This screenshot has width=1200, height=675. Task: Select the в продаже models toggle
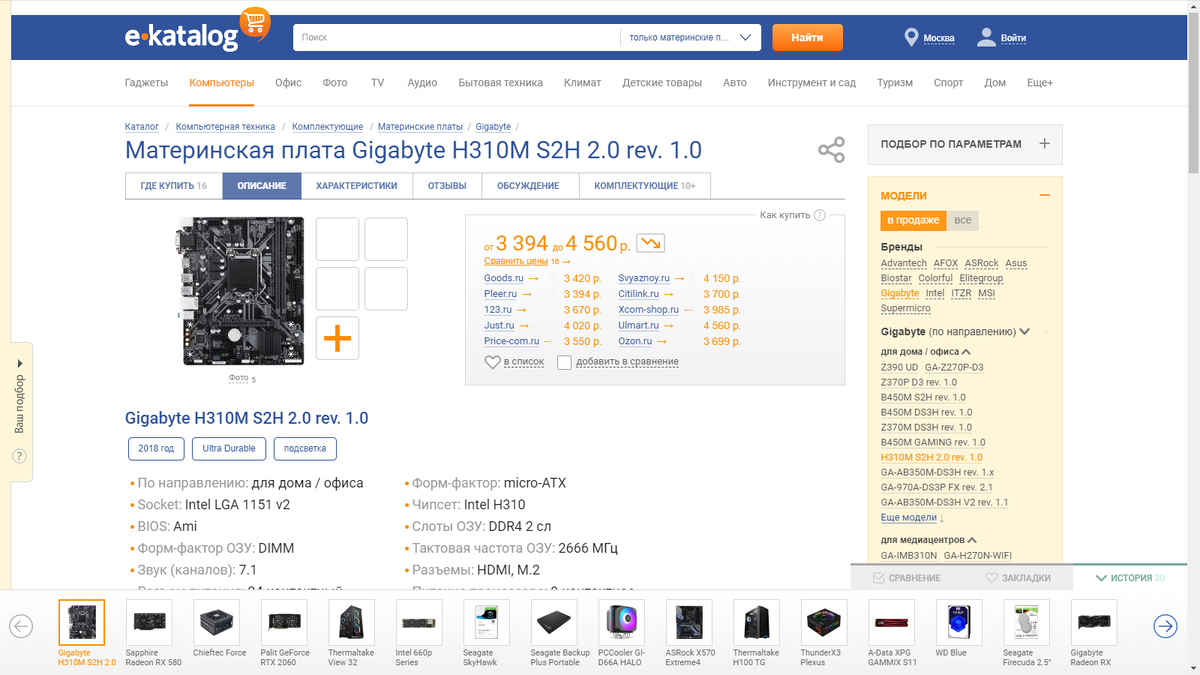pyautogui.click(x=912, y=220)
